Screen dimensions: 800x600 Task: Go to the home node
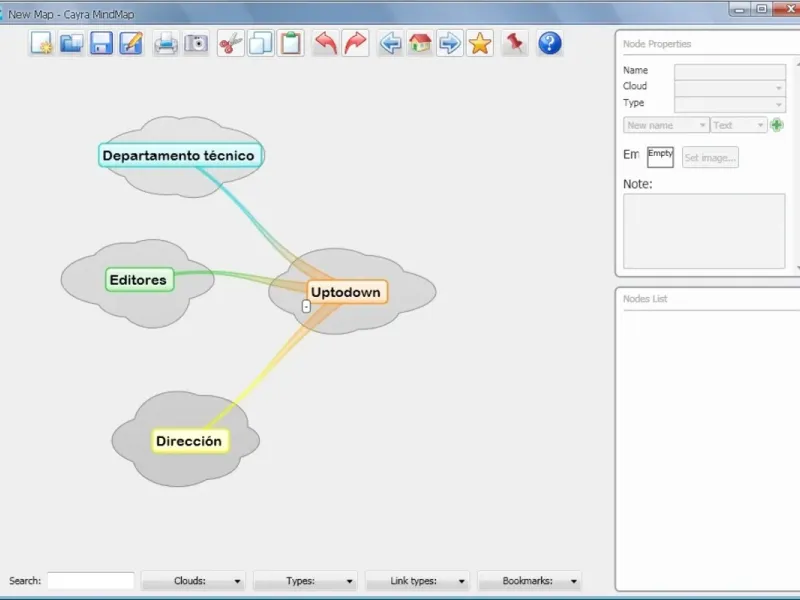[420, 43]
